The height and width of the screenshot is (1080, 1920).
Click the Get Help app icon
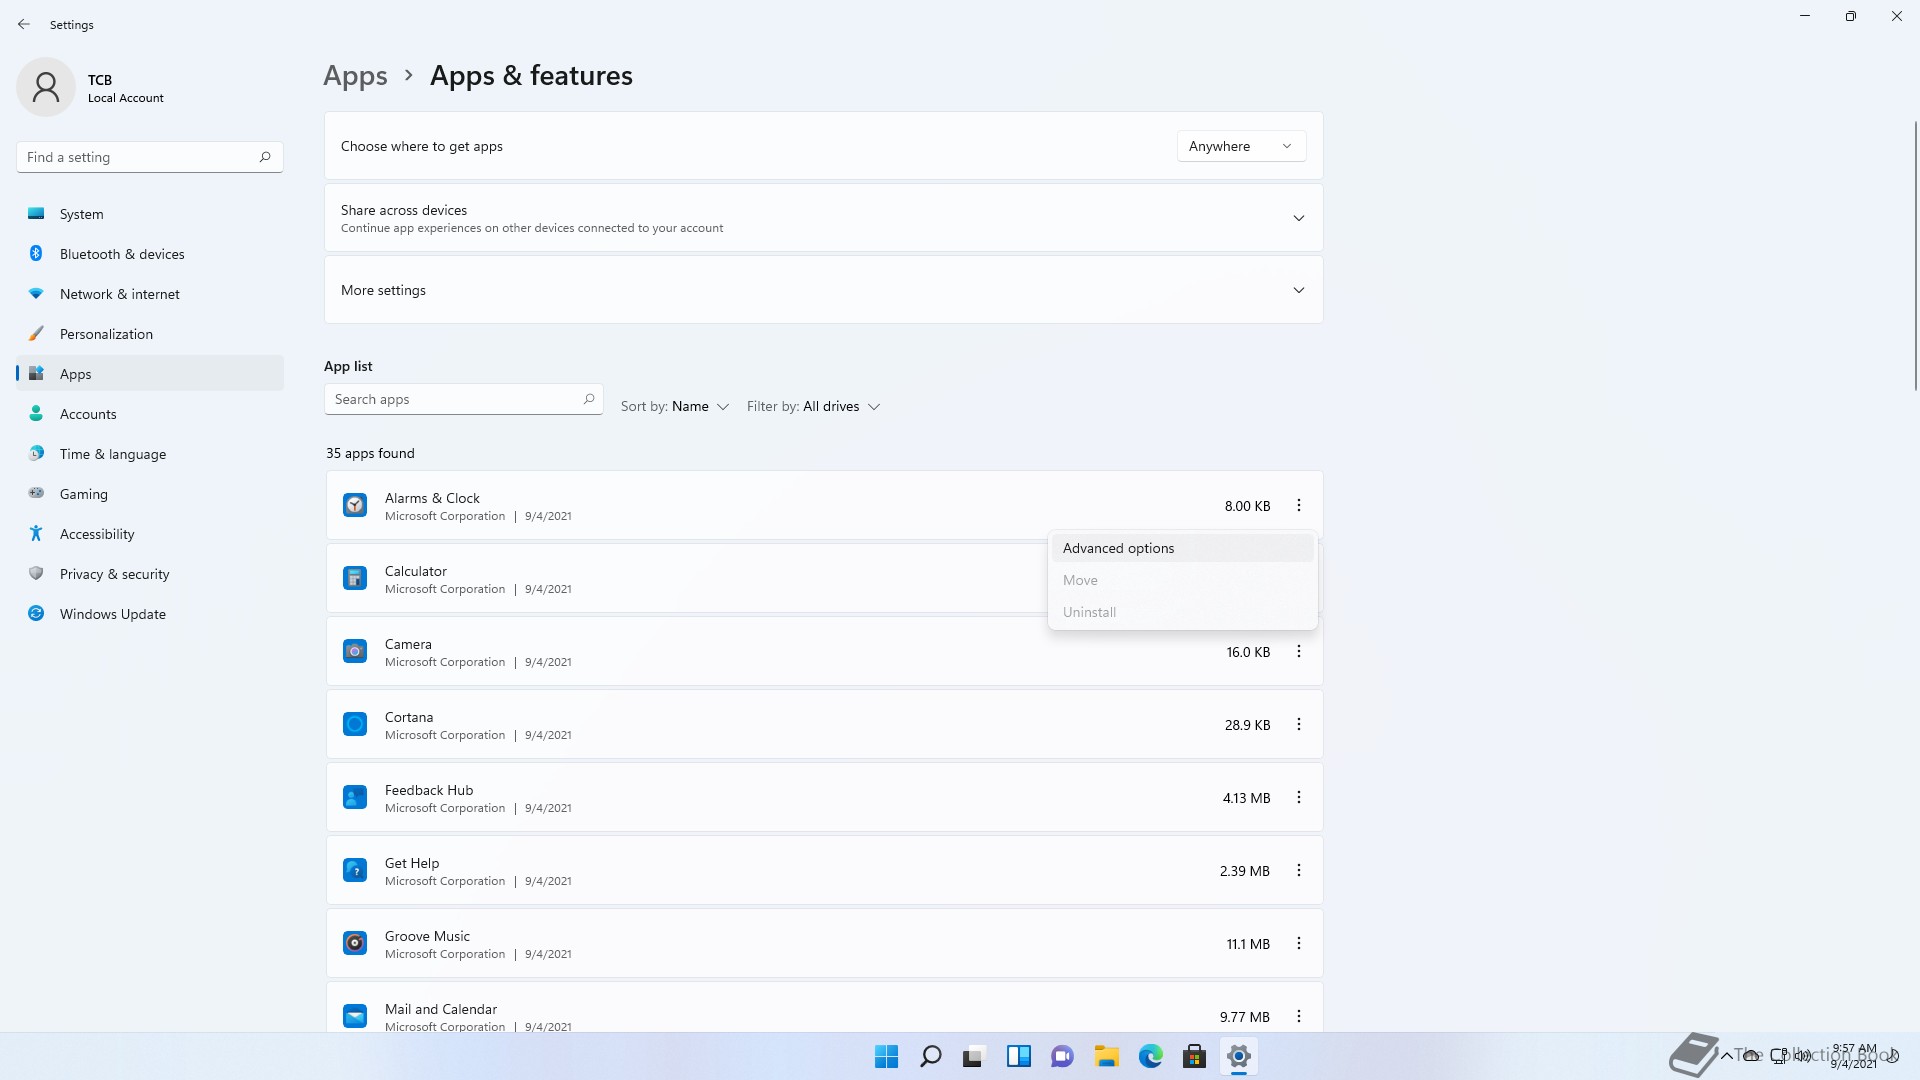tap(355, 871)
